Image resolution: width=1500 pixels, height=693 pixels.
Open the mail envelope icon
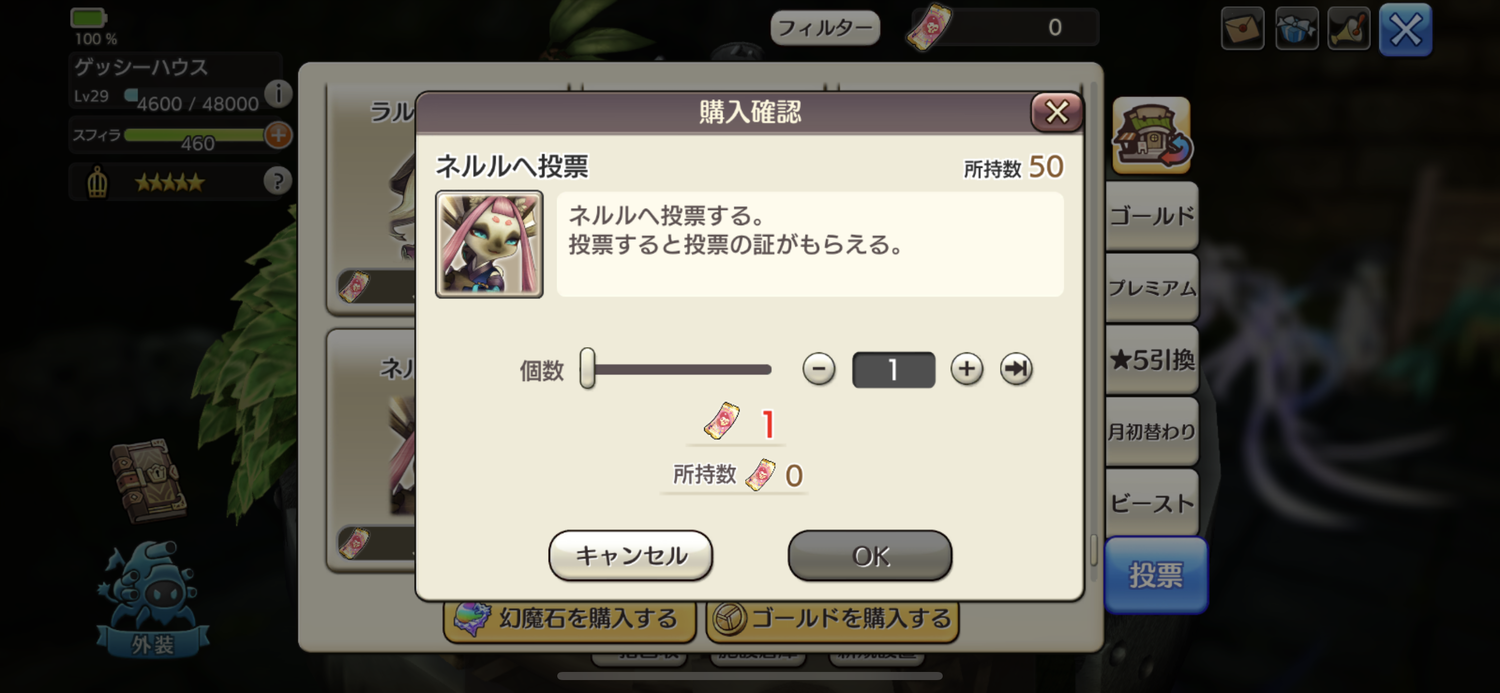tap(1243, 29)
